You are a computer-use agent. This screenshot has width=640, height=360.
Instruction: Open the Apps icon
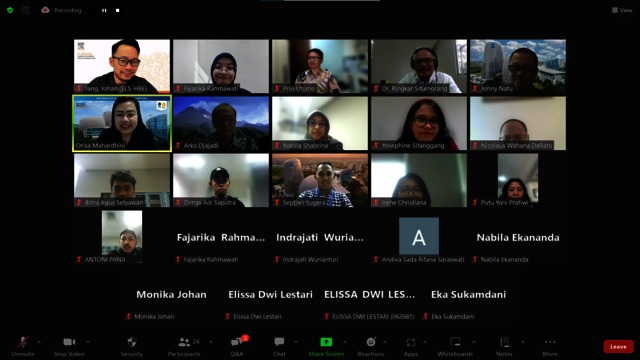pos(411,342)
